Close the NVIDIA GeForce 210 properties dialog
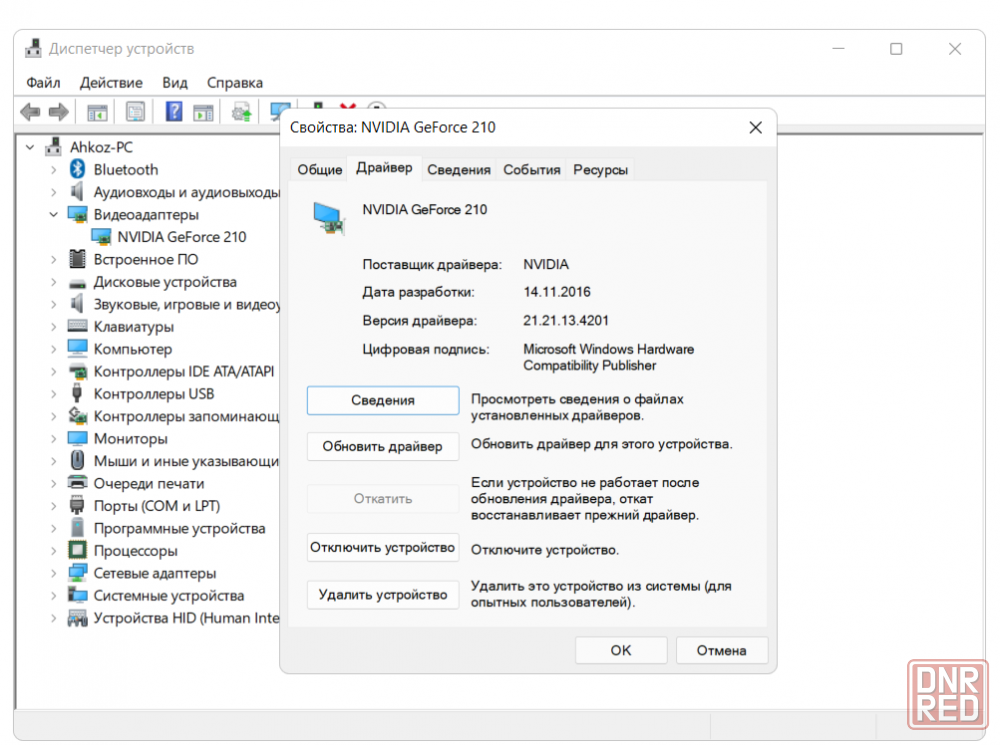Image resolution: width=1000 pixels, height=745 pixels. (x=756, y=128)
